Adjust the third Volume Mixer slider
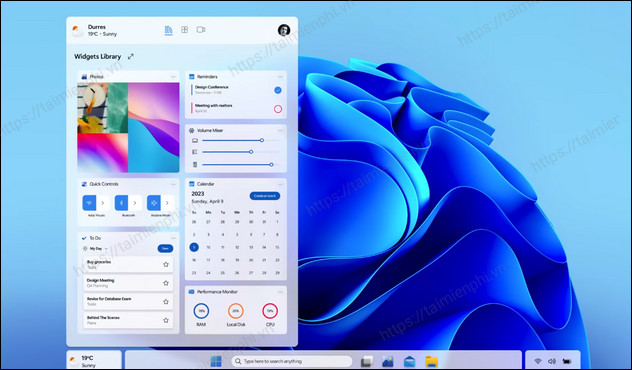632x370 pixels. pyautogui.click(x=271, y=164)
